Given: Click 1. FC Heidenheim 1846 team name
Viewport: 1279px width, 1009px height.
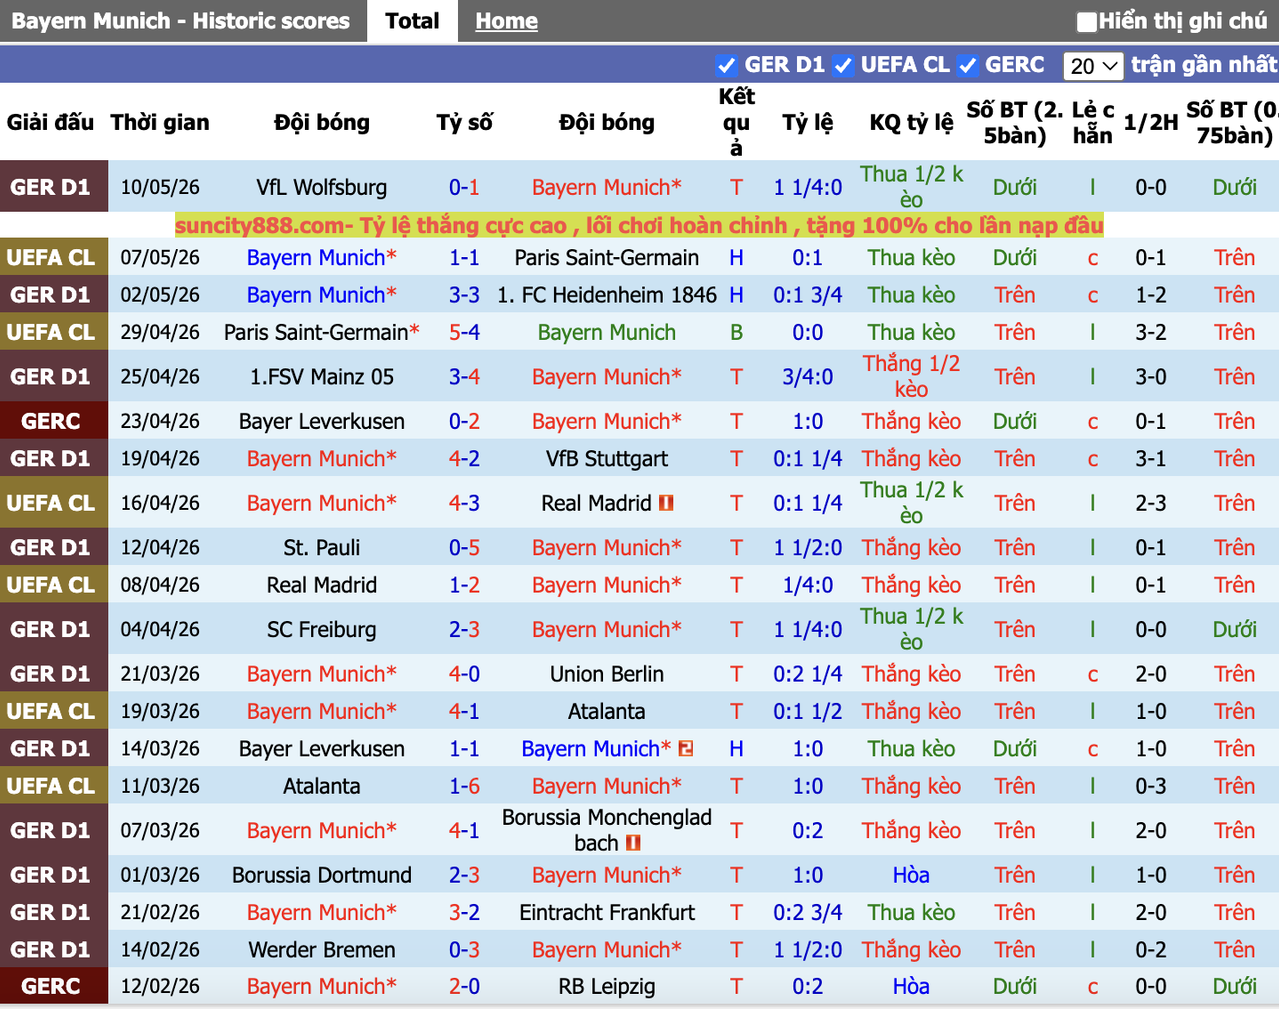Looking at the screenshot, I should coord(606,295).
